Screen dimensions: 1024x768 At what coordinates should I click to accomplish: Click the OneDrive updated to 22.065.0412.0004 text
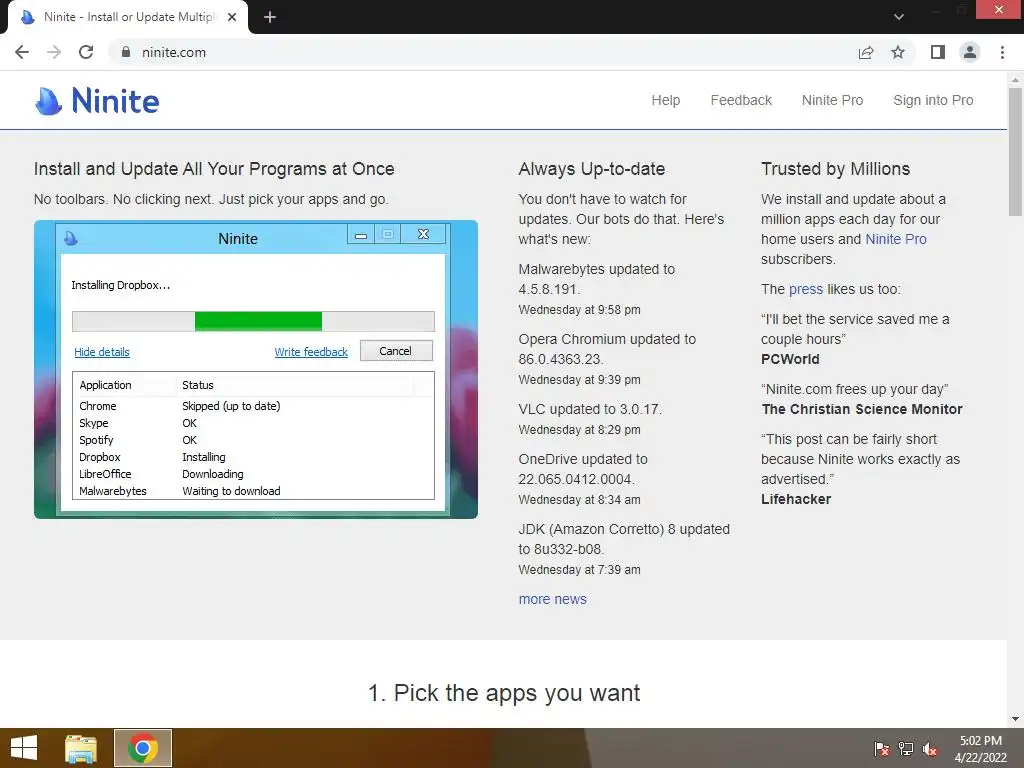[583, 469]
